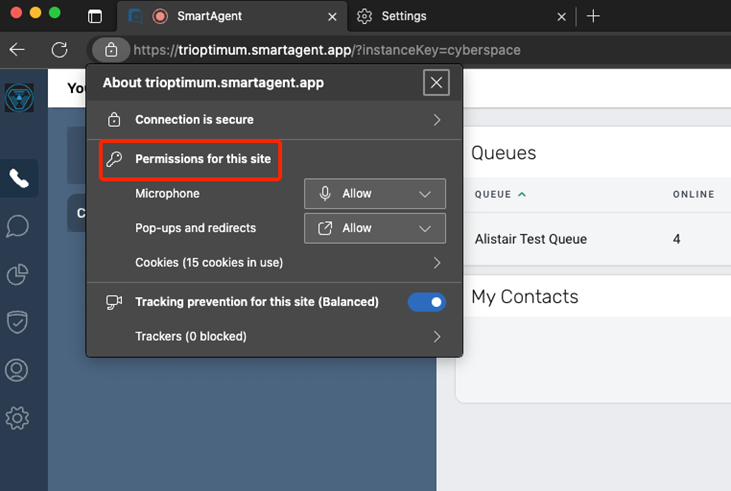Expand Connection is secure details
Image resolution: width=731 pixels, height=491 pixels.
[x=436, y=120]
